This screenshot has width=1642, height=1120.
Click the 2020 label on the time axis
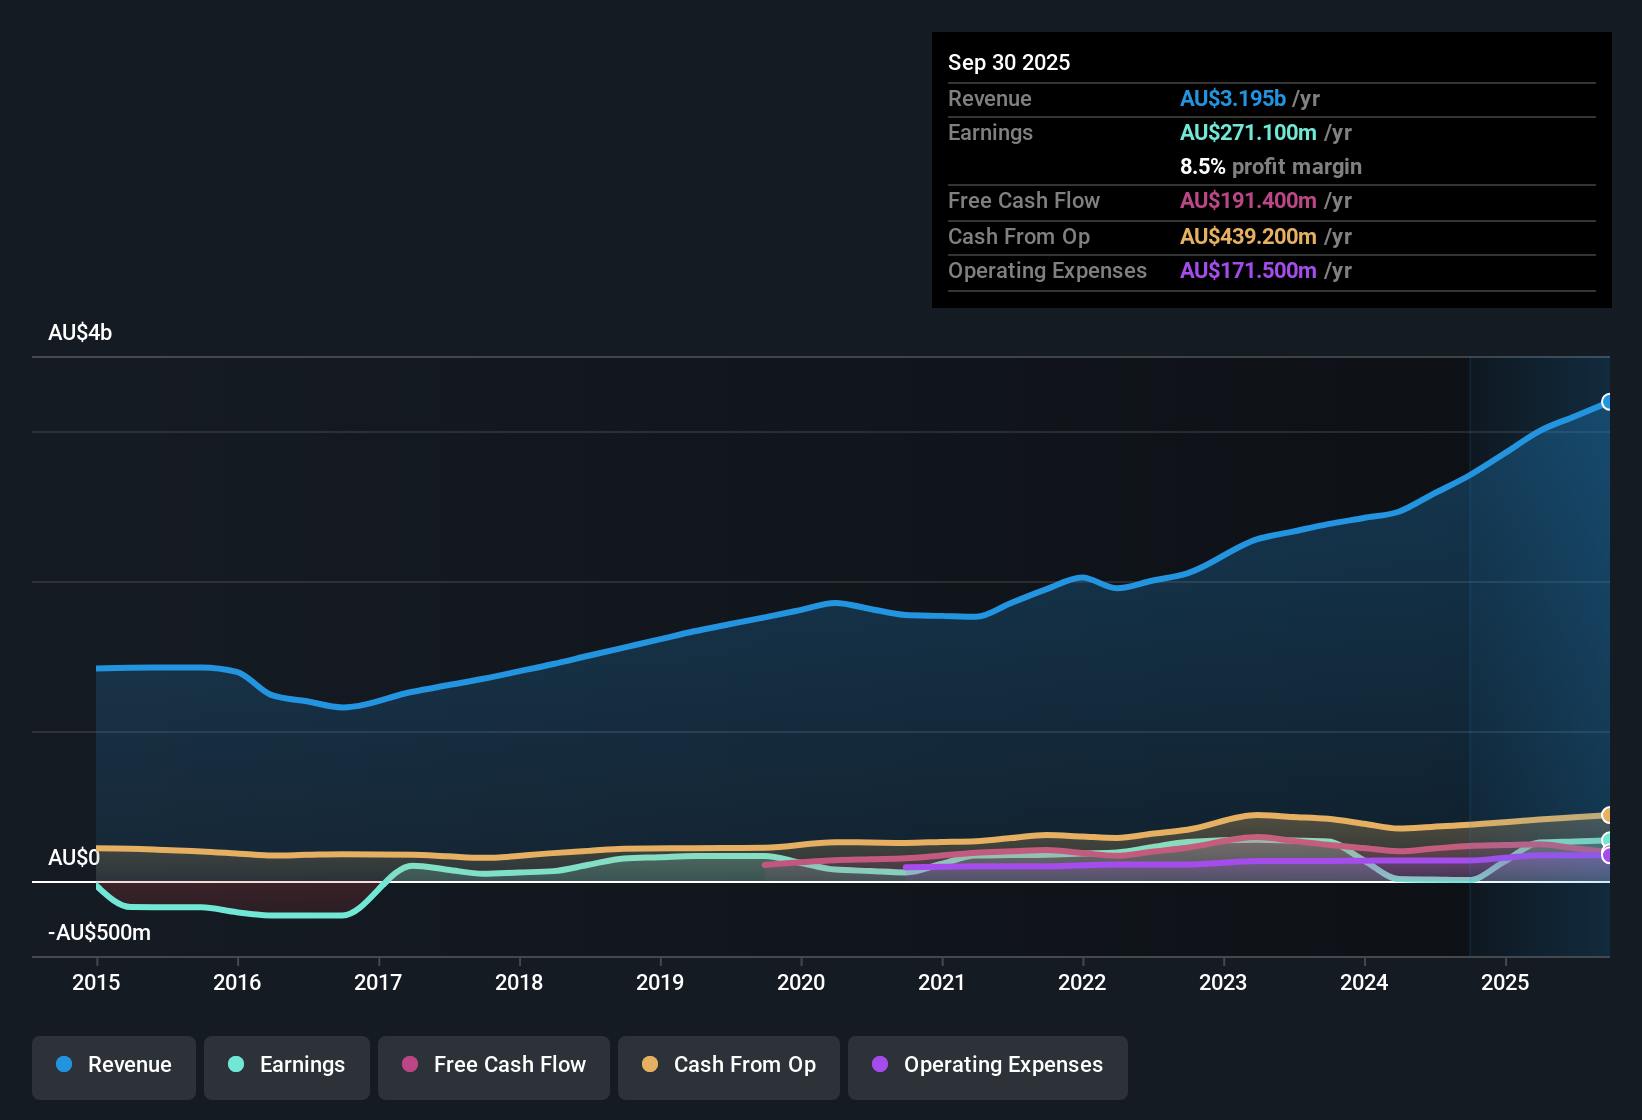[x=801, y=983]
